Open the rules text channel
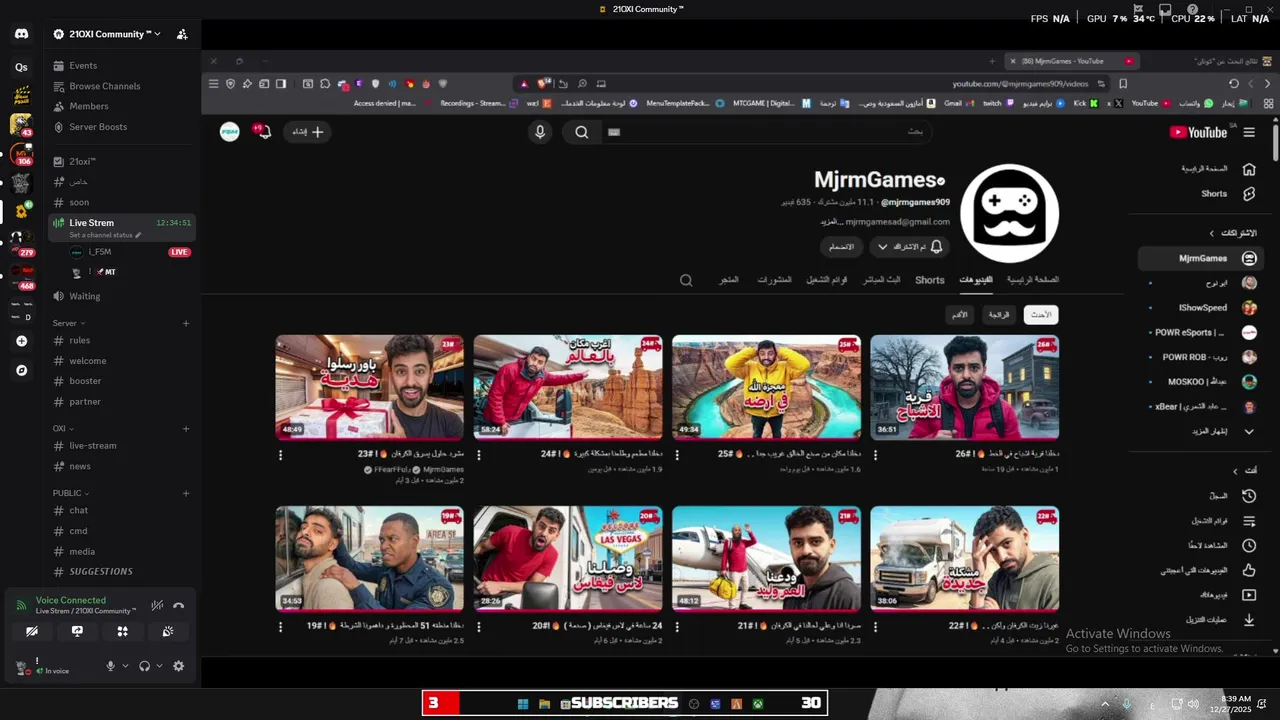Image resolution: width=1280 pixels, height=720 pixels. [x=122, y=341]
